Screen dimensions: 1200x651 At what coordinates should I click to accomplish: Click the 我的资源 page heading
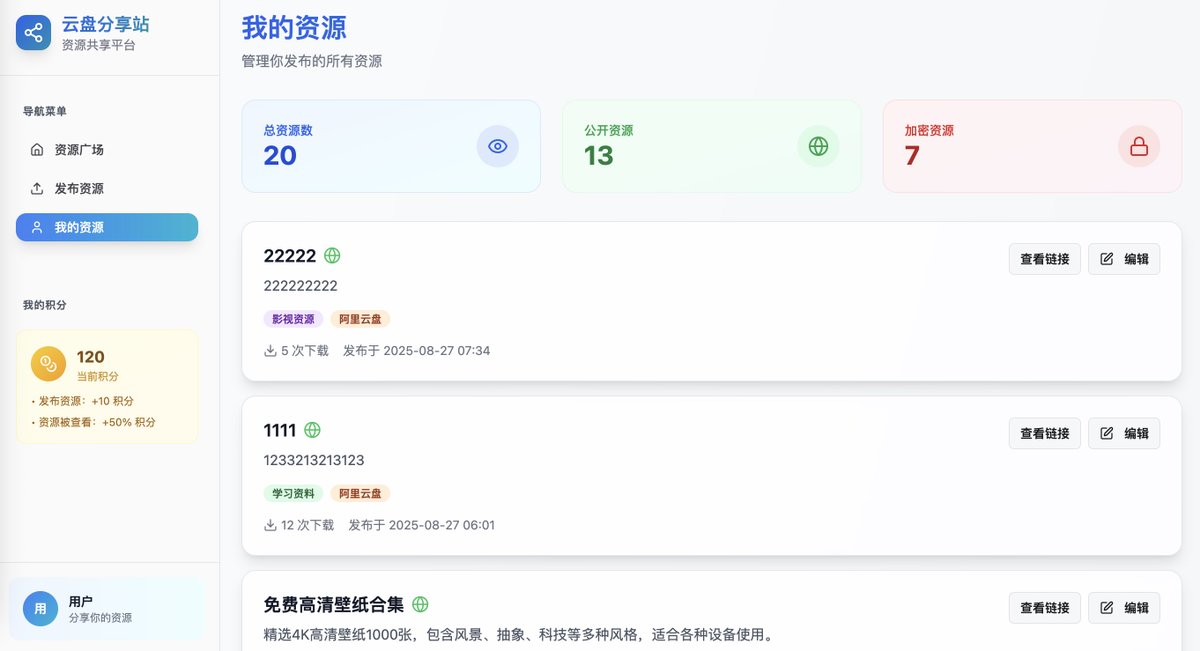pyautogui.click(x=294, y=27)
